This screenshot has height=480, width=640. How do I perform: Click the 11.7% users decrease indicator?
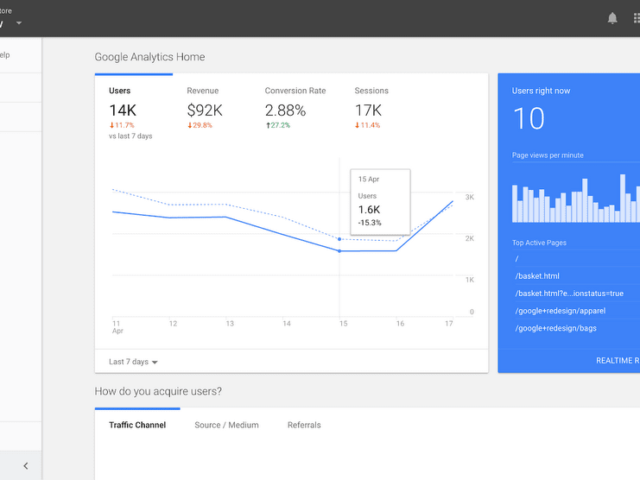[x=122, y=125]
